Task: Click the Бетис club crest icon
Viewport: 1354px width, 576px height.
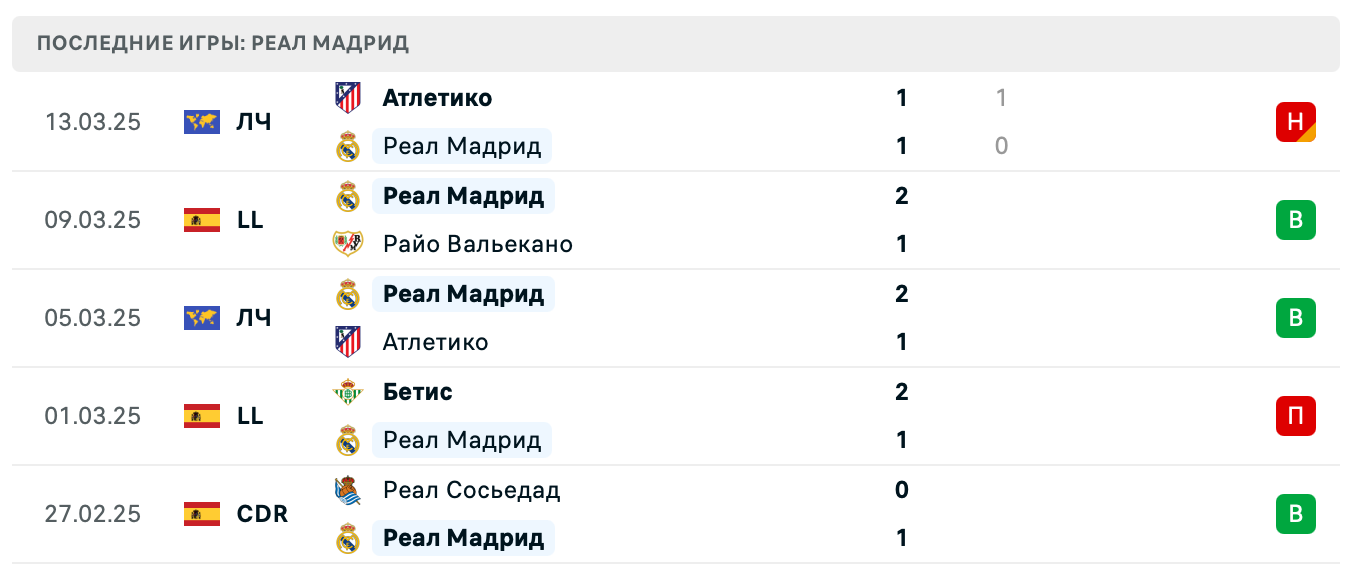Action: click(x=348, y=392)
